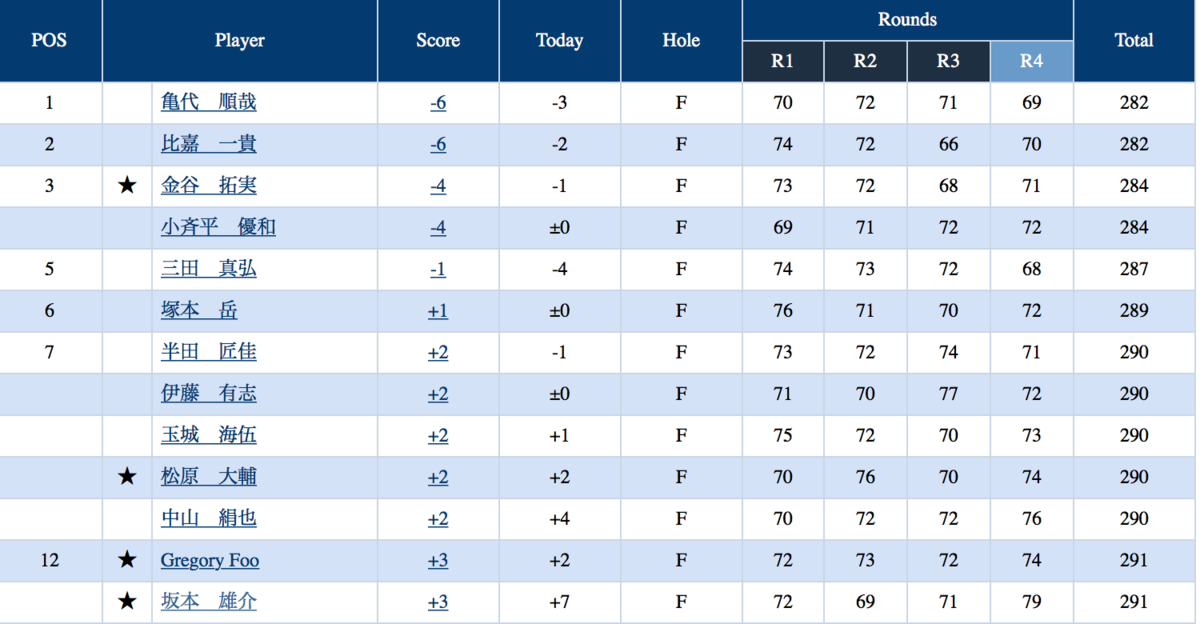This screenshot has height=624, width=1200.
Task: Click the Player column header
Action: click(240, 41)
